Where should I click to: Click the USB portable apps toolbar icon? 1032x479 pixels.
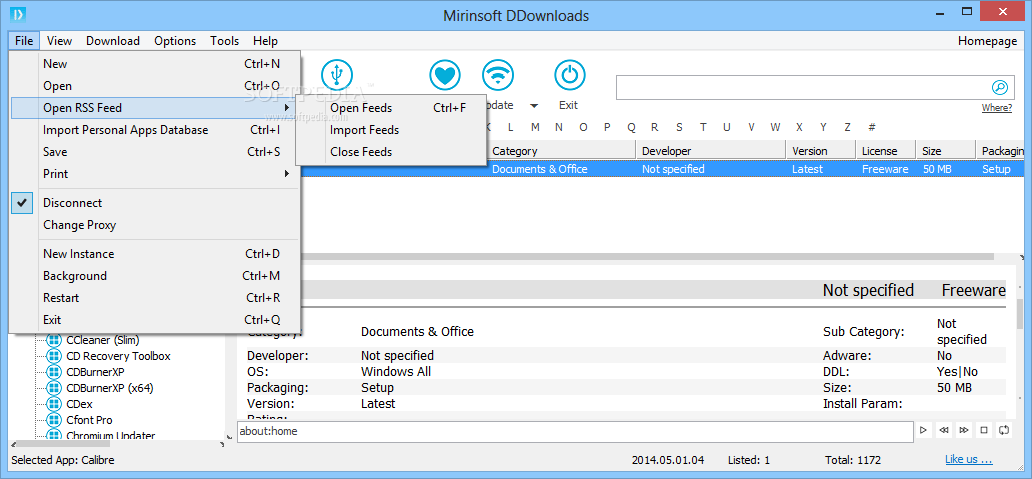[x=337, y=76]
